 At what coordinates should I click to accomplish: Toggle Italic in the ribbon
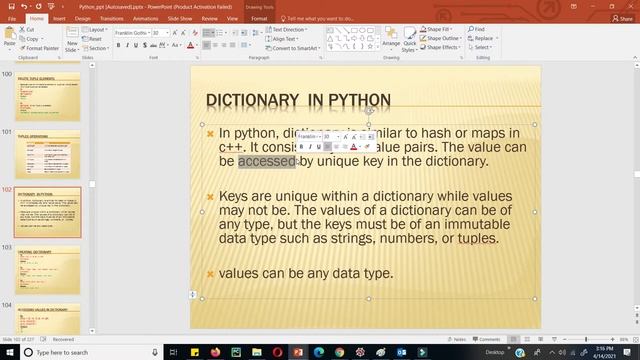coord(127,45)
